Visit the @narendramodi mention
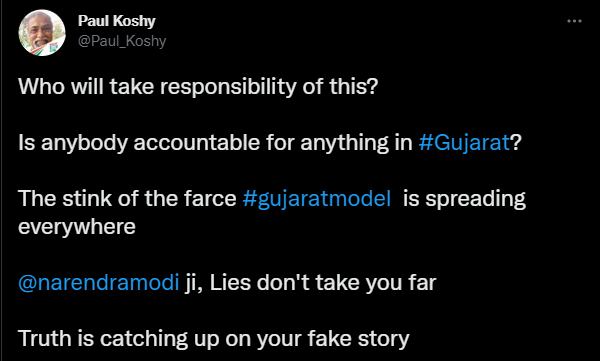The width and height of the screenshot is (600, 361). 99,283
